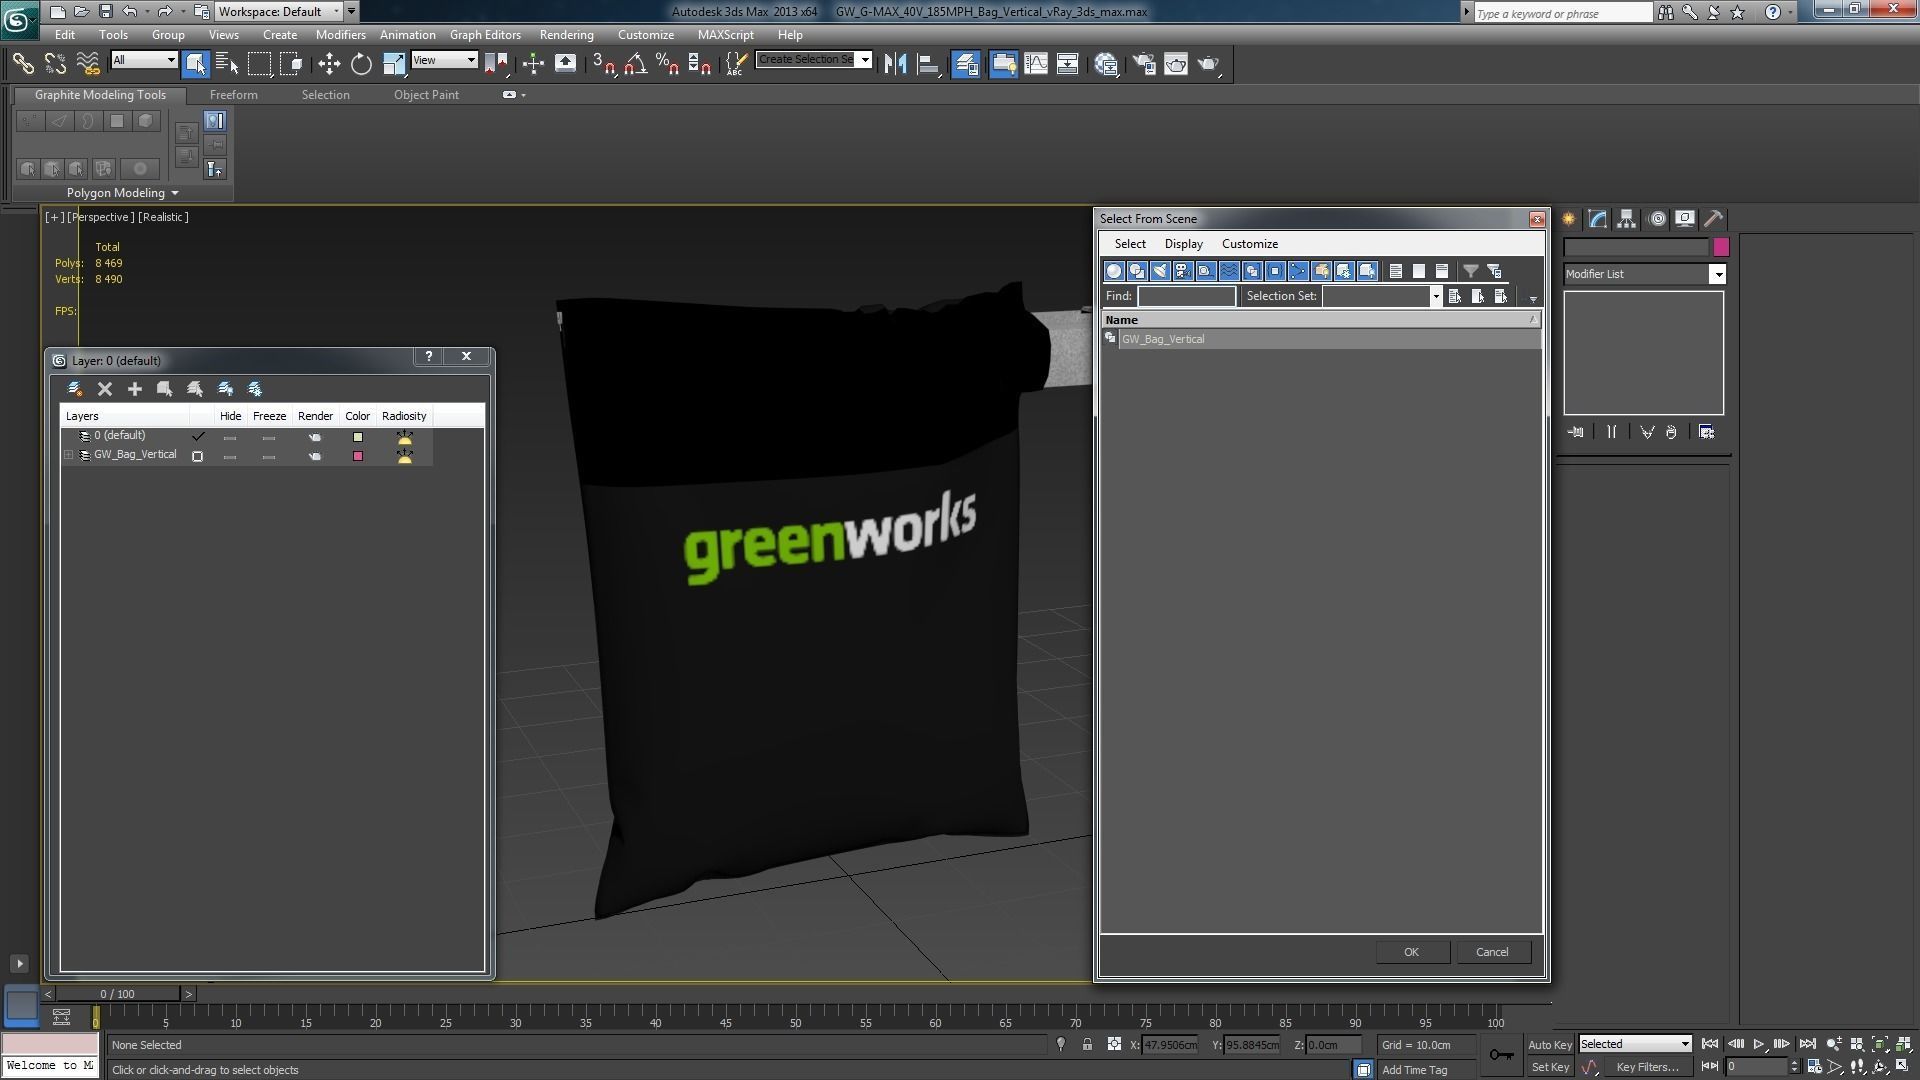This screenshot has height=1080, width=1920.
Task: Open Select by Name tool
Action: (227, 64)
